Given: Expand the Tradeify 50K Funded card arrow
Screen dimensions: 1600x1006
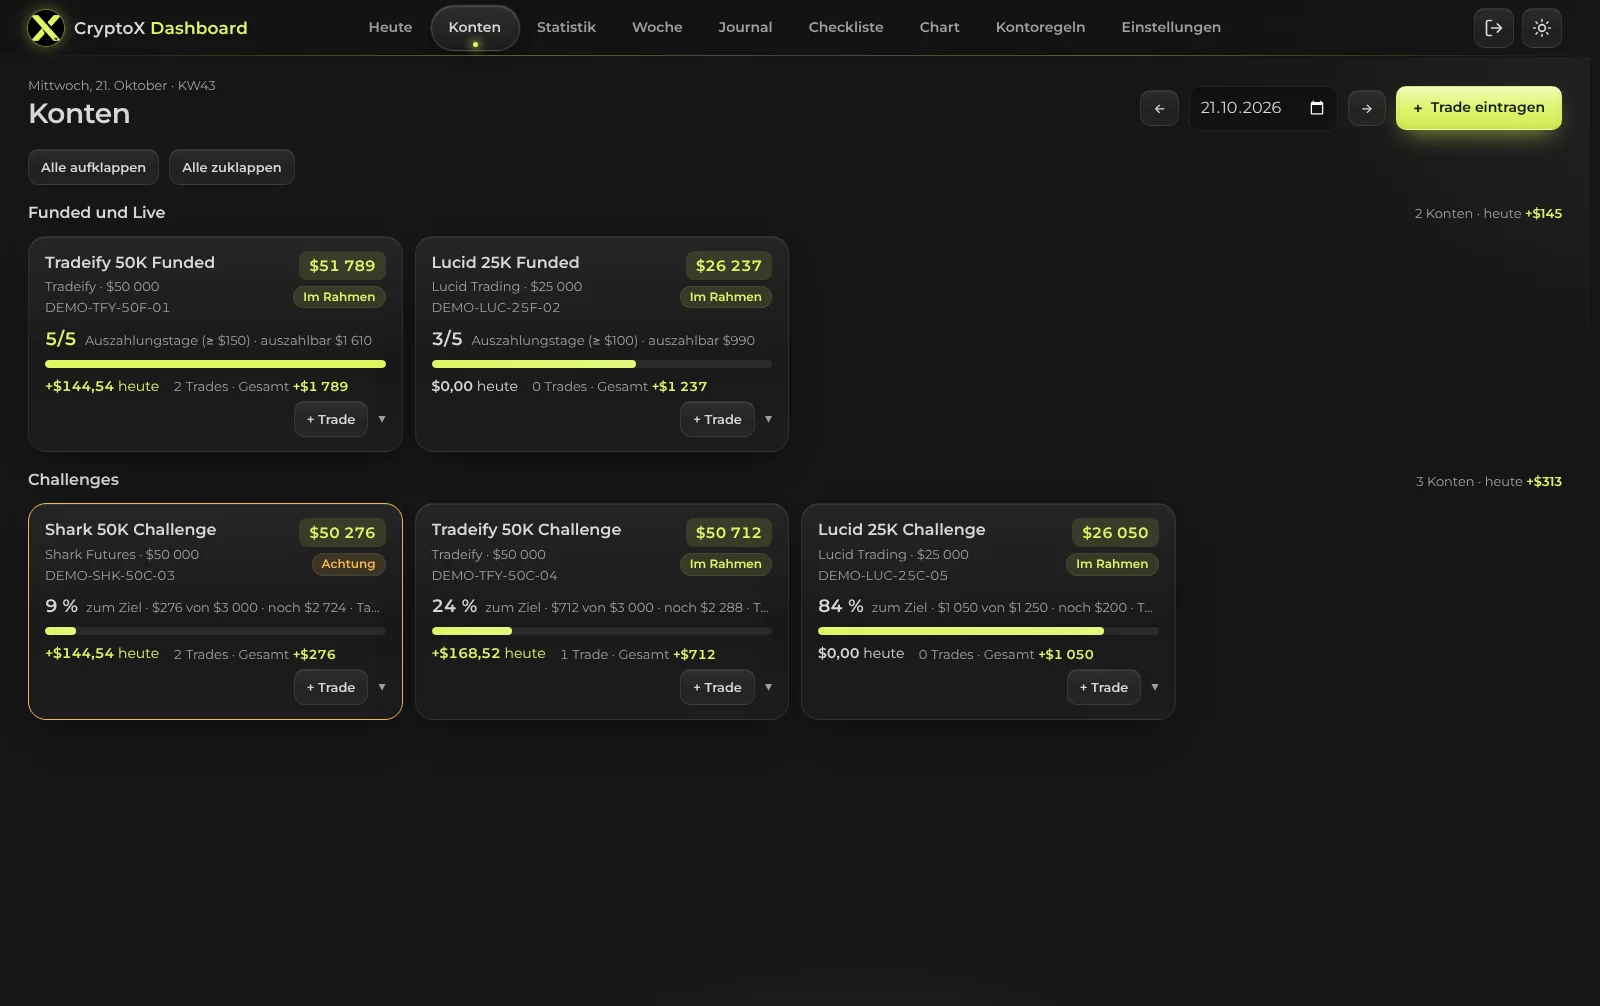Looking at the screenshot, I should point(382,419).
